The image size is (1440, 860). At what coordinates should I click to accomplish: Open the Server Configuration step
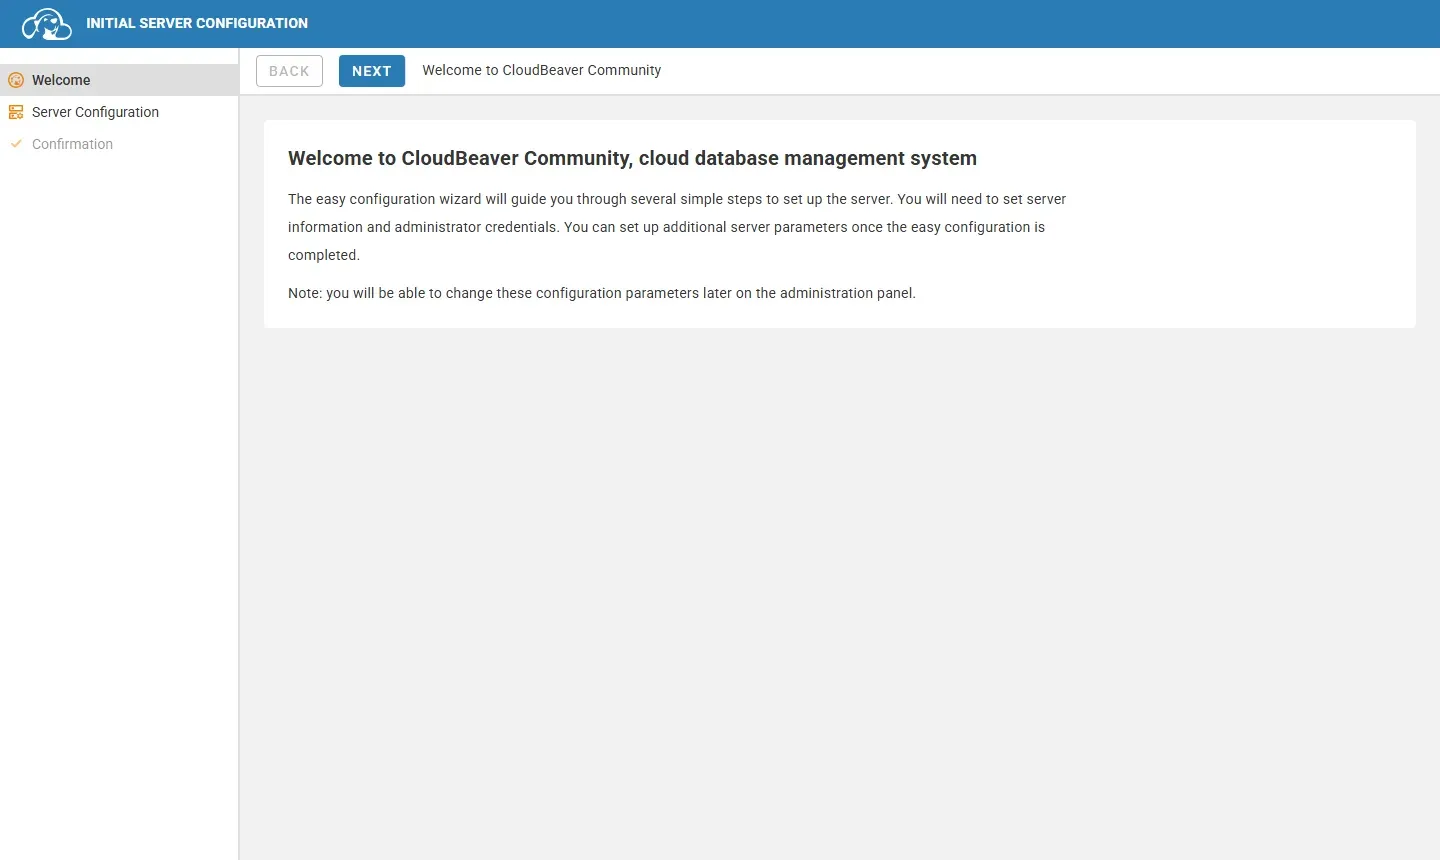[119, 112]
